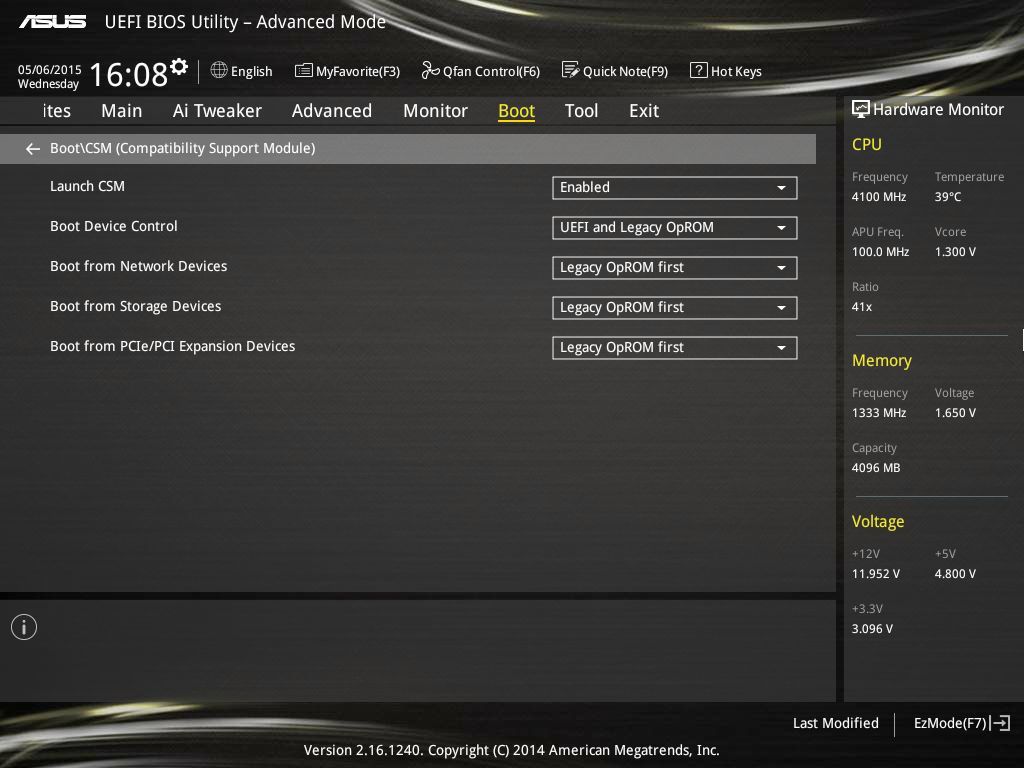
Task: Switch to the Exit tab
Action: (x=644, y=111)
